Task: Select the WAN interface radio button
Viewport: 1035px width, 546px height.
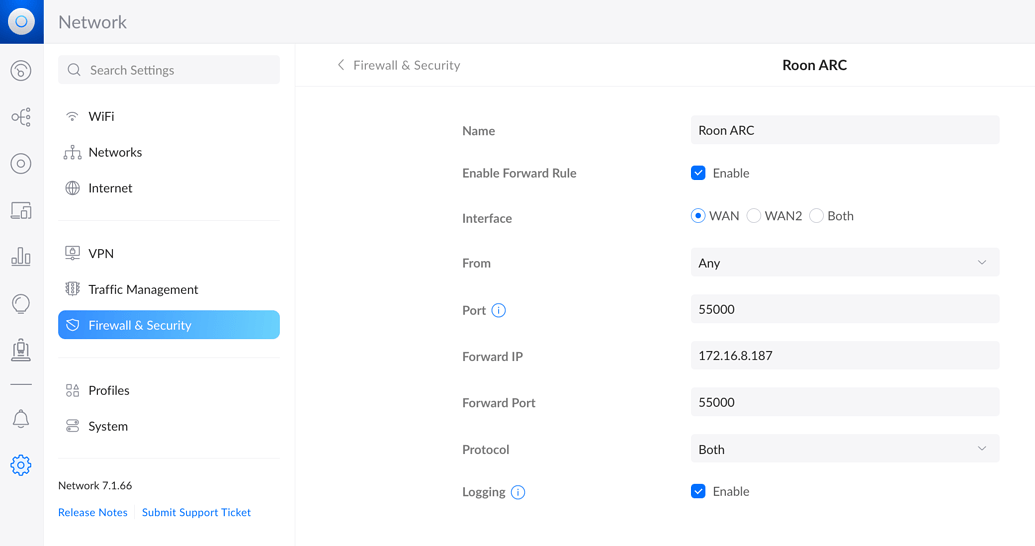Action: coord(698,216)
